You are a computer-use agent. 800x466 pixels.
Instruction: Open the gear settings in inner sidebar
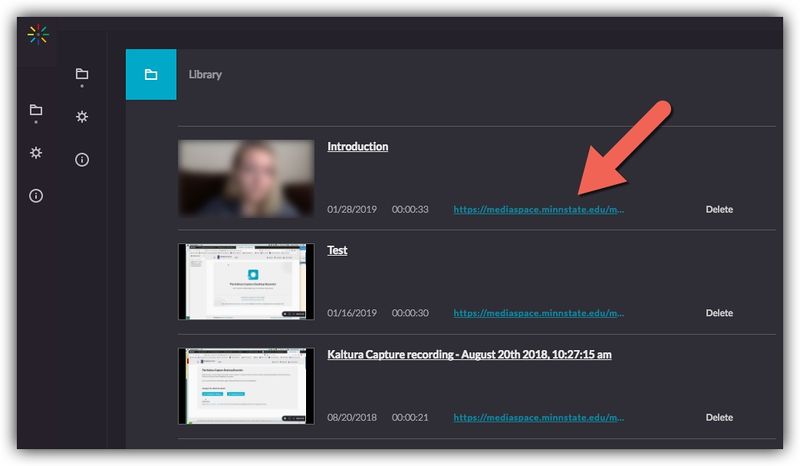tap(82, 117)
